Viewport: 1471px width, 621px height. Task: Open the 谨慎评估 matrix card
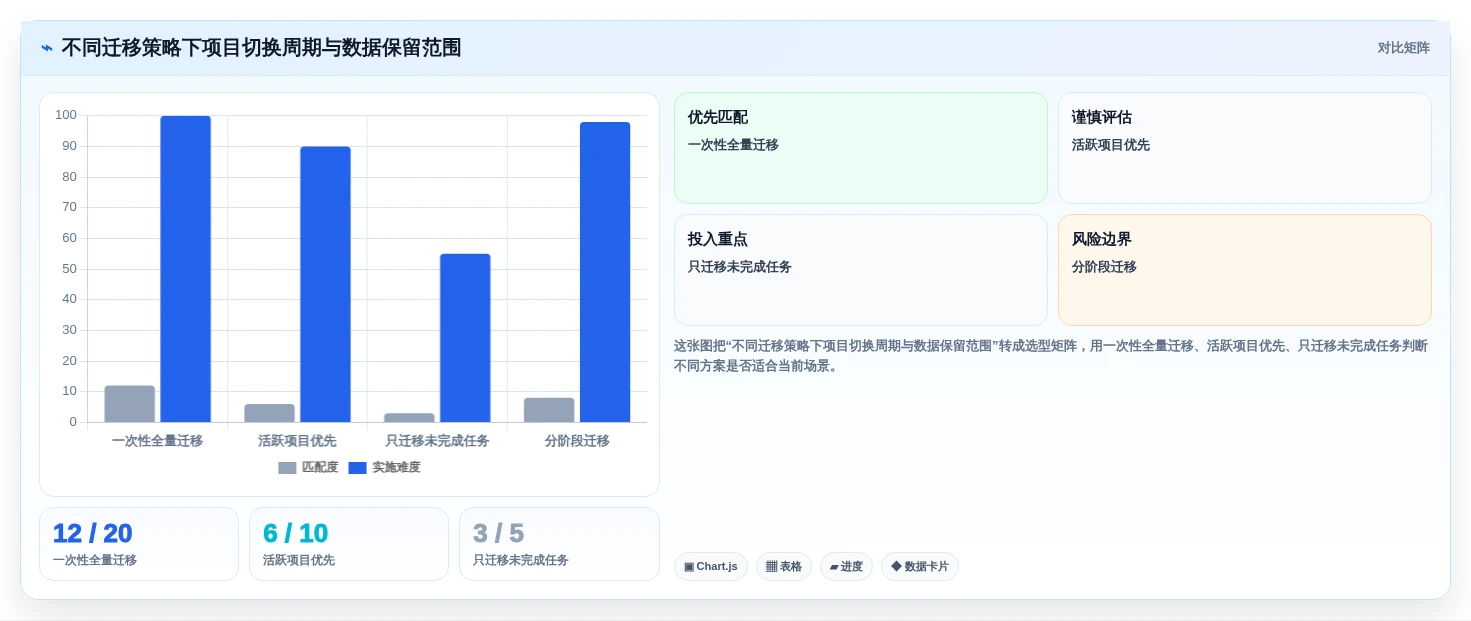[x=1245, y=148]
